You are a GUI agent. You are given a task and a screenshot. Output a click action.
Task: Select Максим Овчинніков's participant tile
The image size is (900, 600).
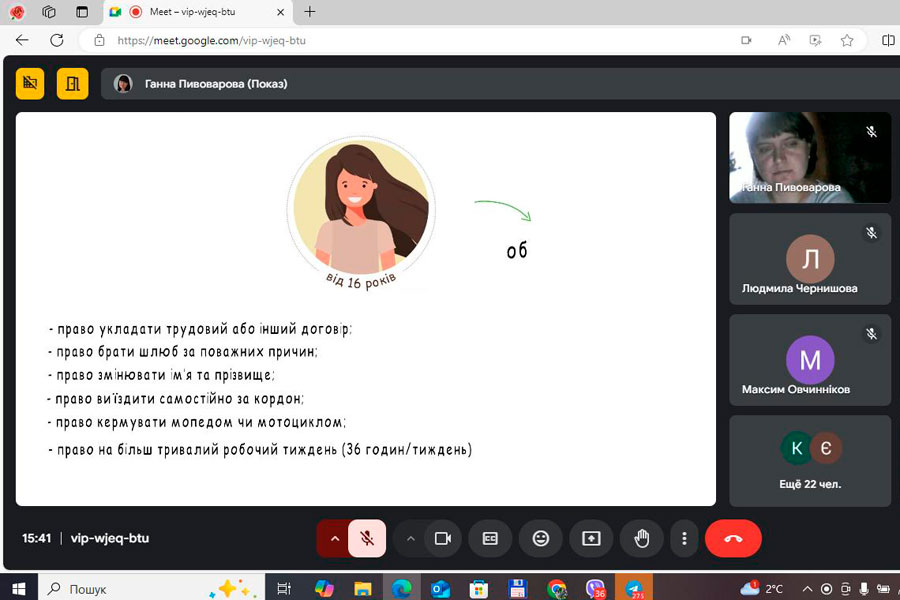[810, 360]
